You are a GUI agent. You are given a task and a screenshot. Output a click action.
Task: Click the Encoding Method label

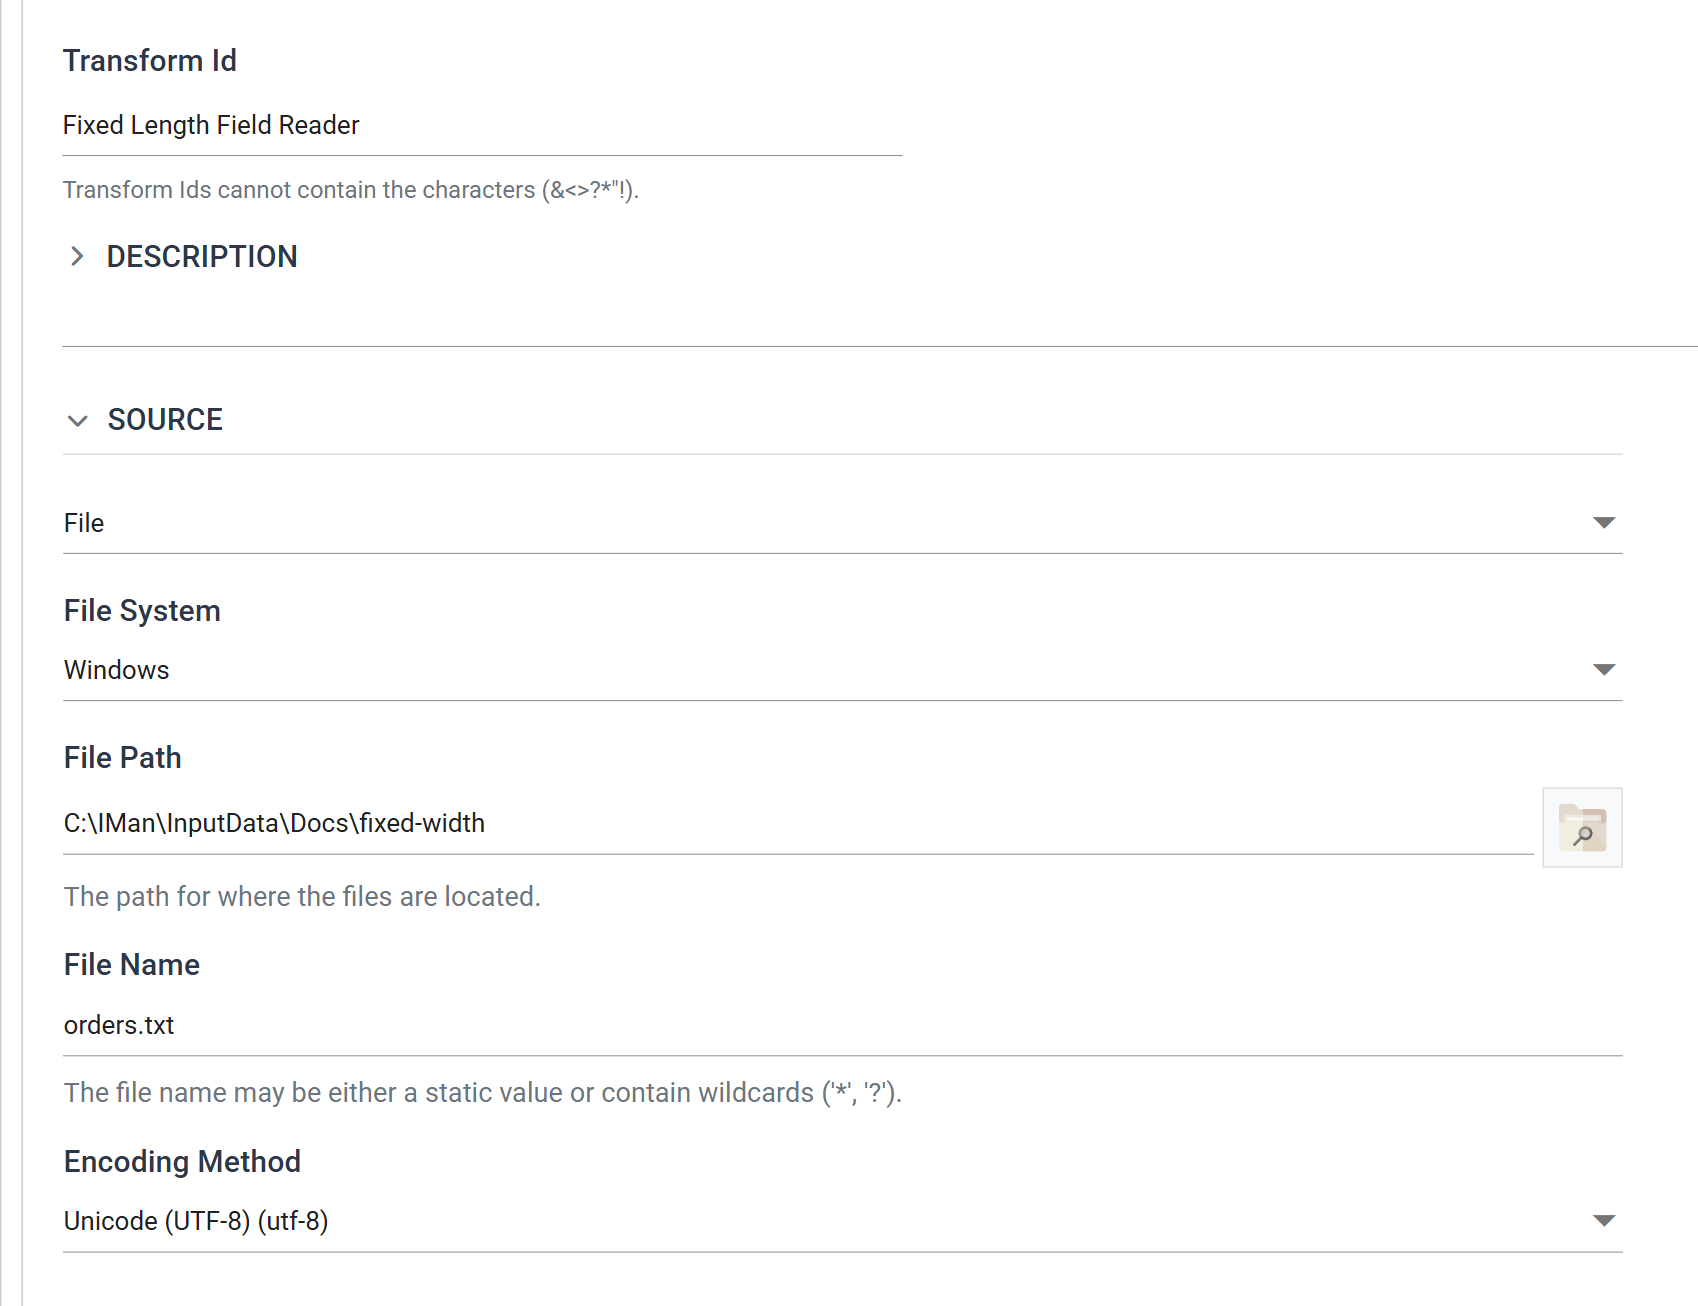pos(182,1162)
